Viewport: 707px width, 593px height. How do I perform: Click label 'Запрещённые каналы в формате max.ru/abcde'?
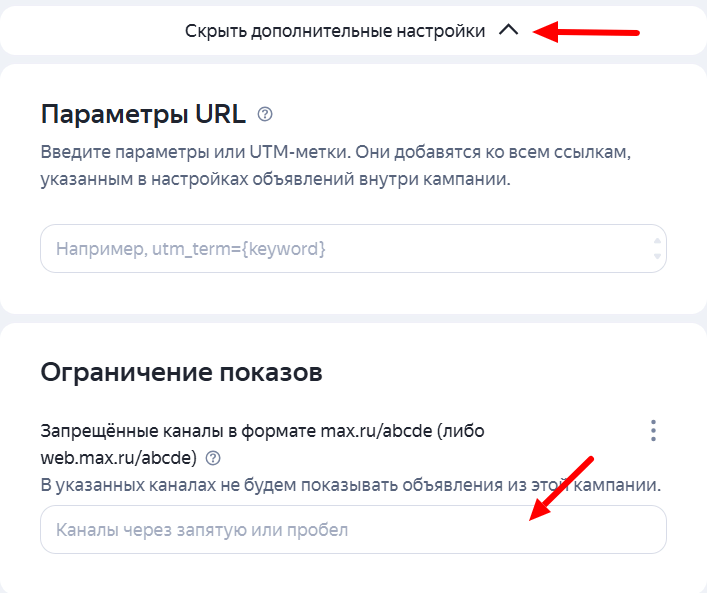(x=236, y=431)
